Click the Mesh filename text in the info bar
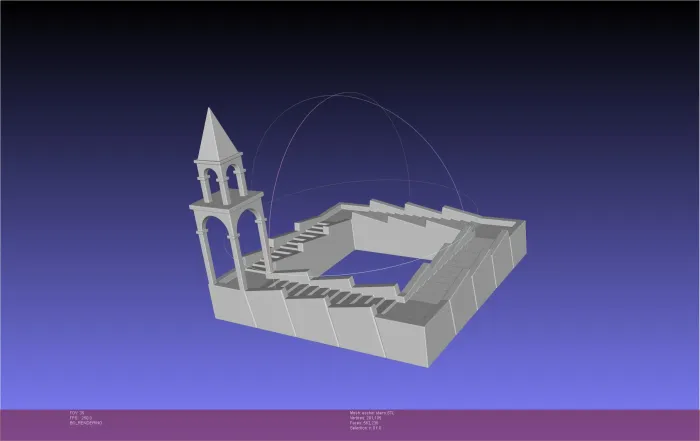 coord(372,413)
